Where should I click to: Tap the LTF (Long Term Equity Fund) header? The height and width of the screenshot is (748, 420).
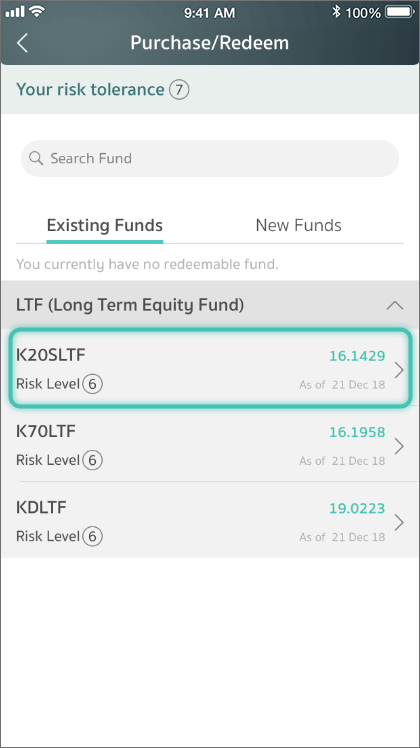point(210,305)
